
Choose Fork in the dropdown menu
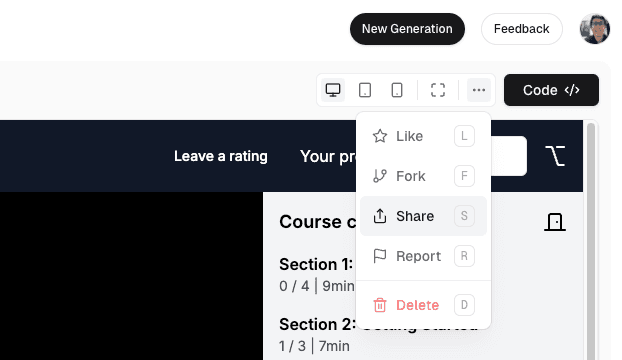click(x=423, y=176)
